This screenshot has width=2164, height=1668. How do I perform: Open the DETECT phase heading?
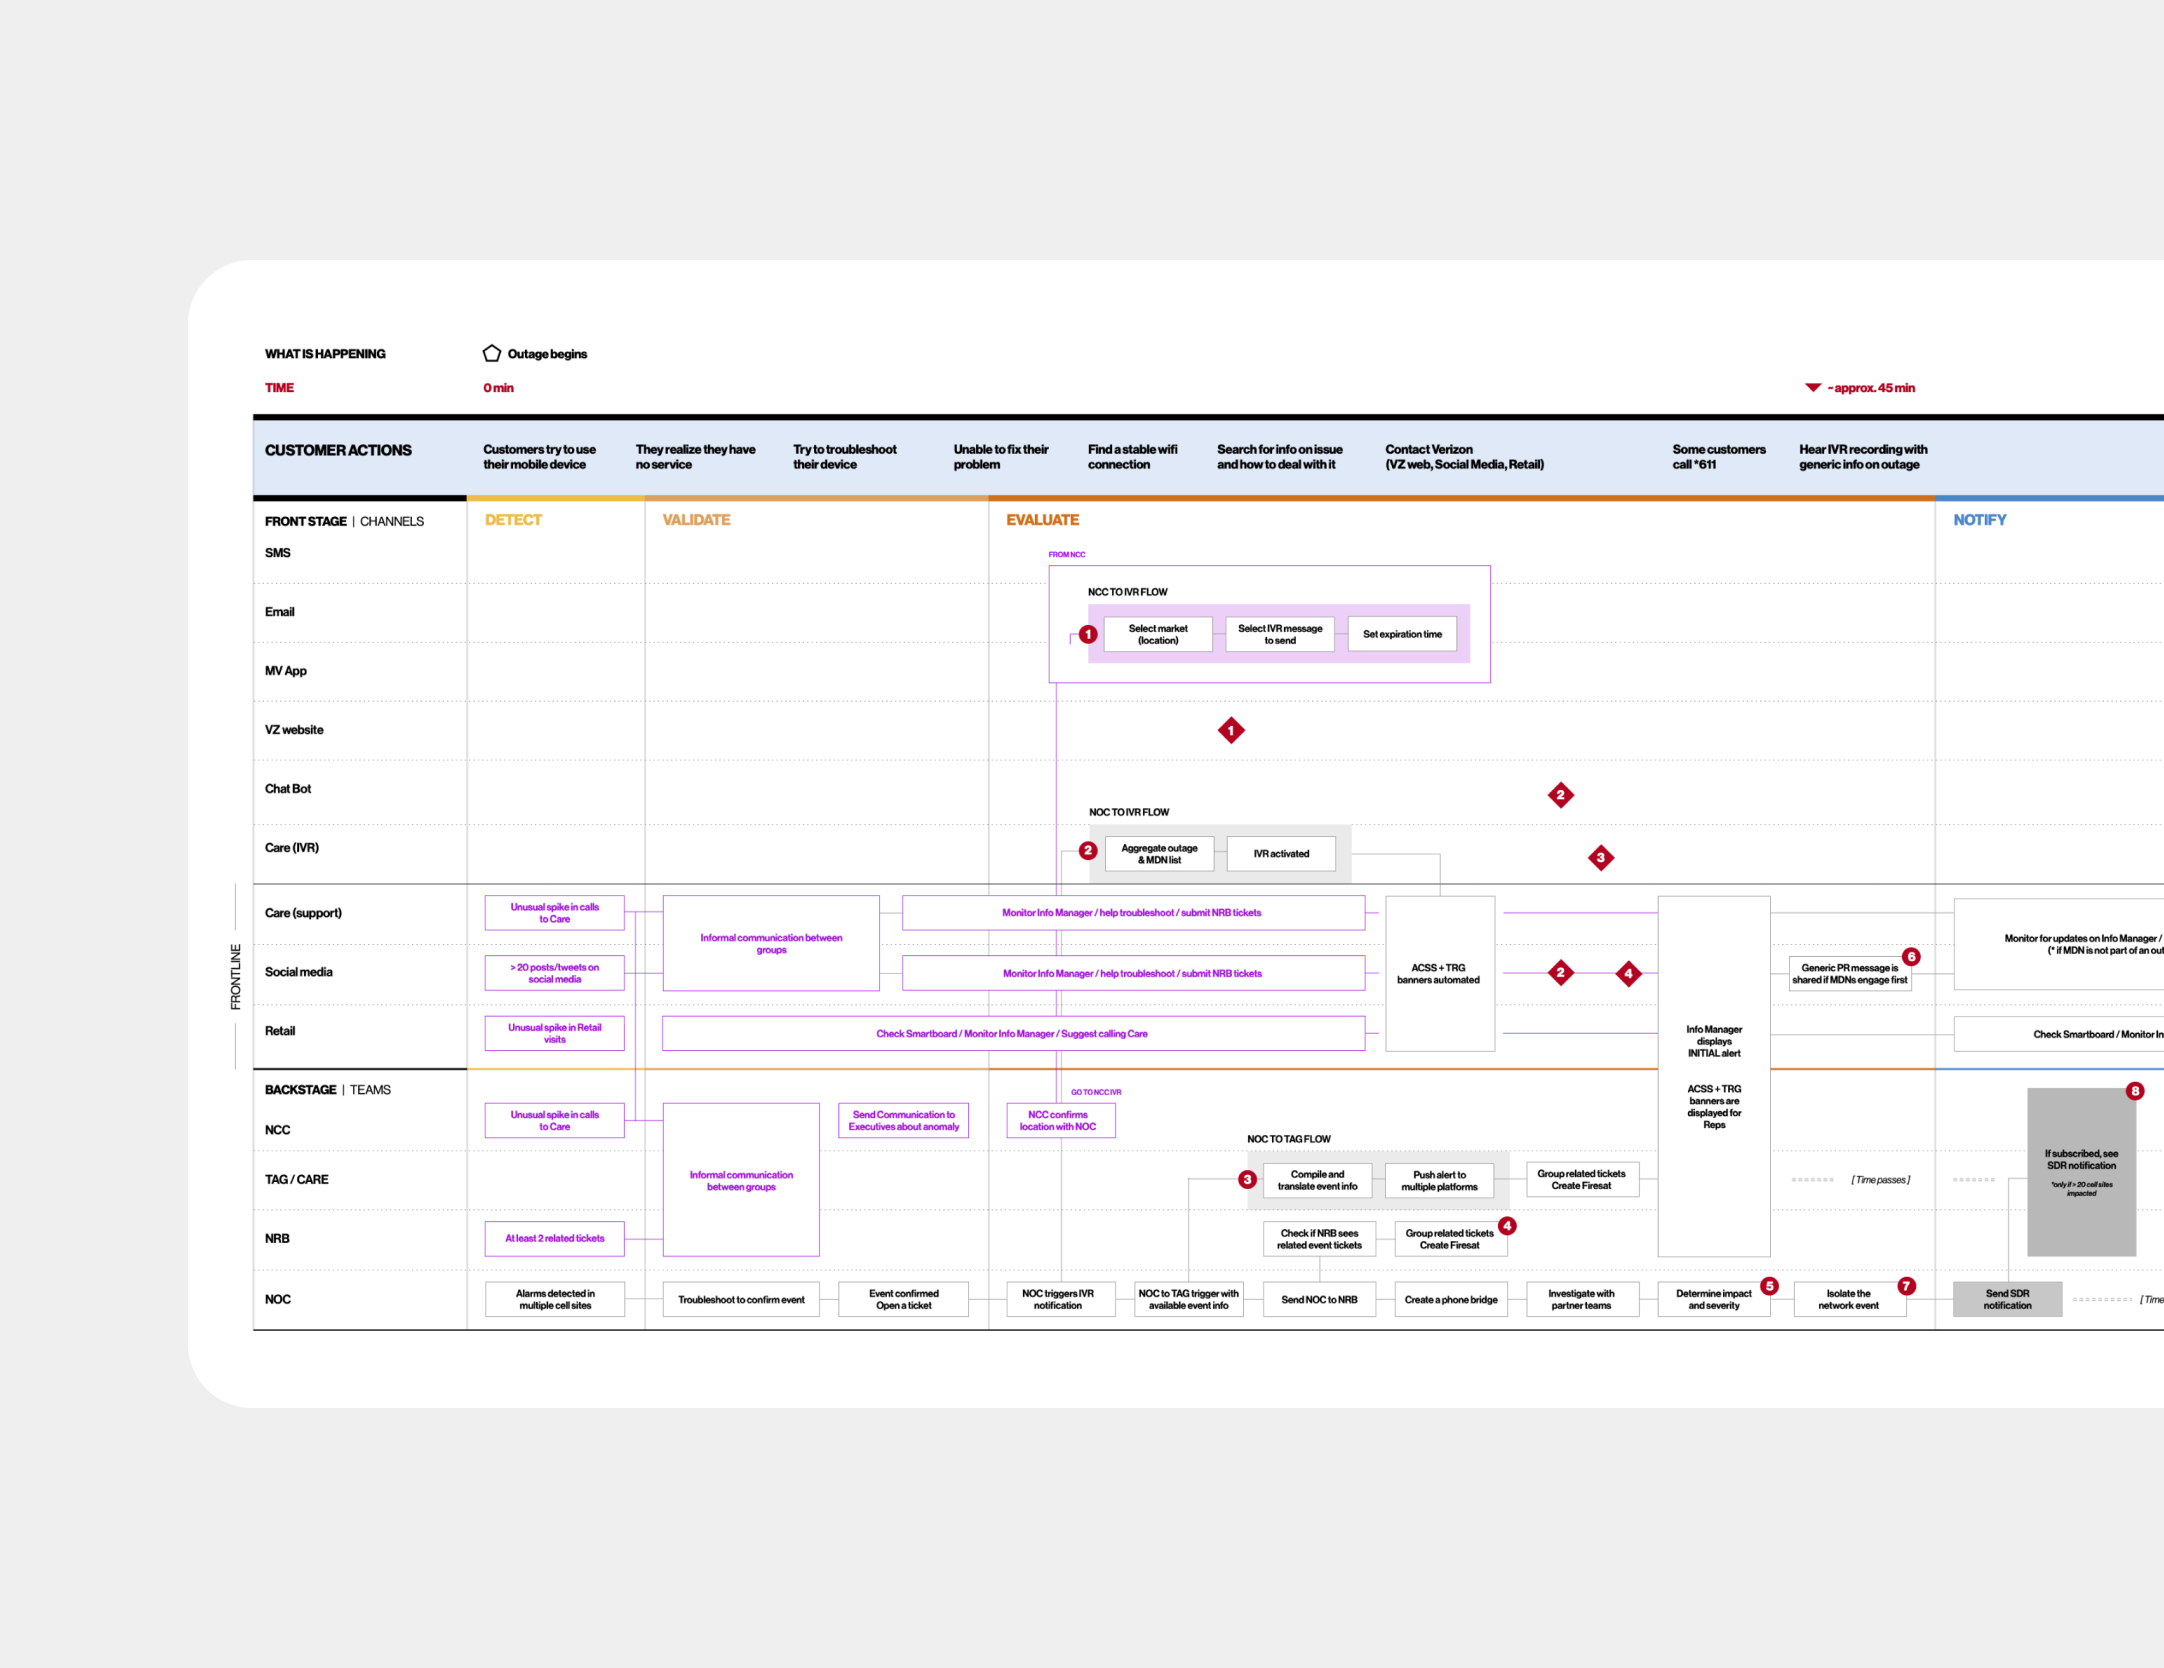513,520
